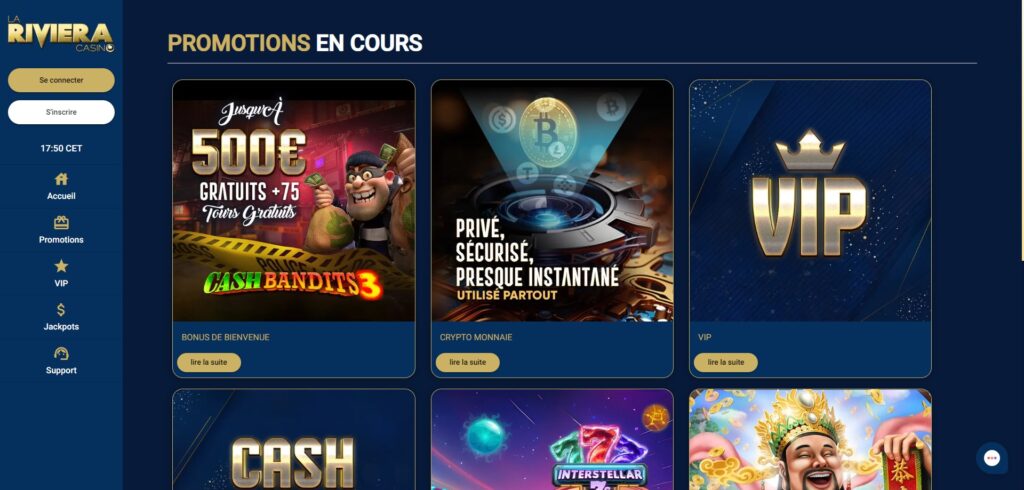Click lire la suite under Crypto Monnaie

click(468, 362)
